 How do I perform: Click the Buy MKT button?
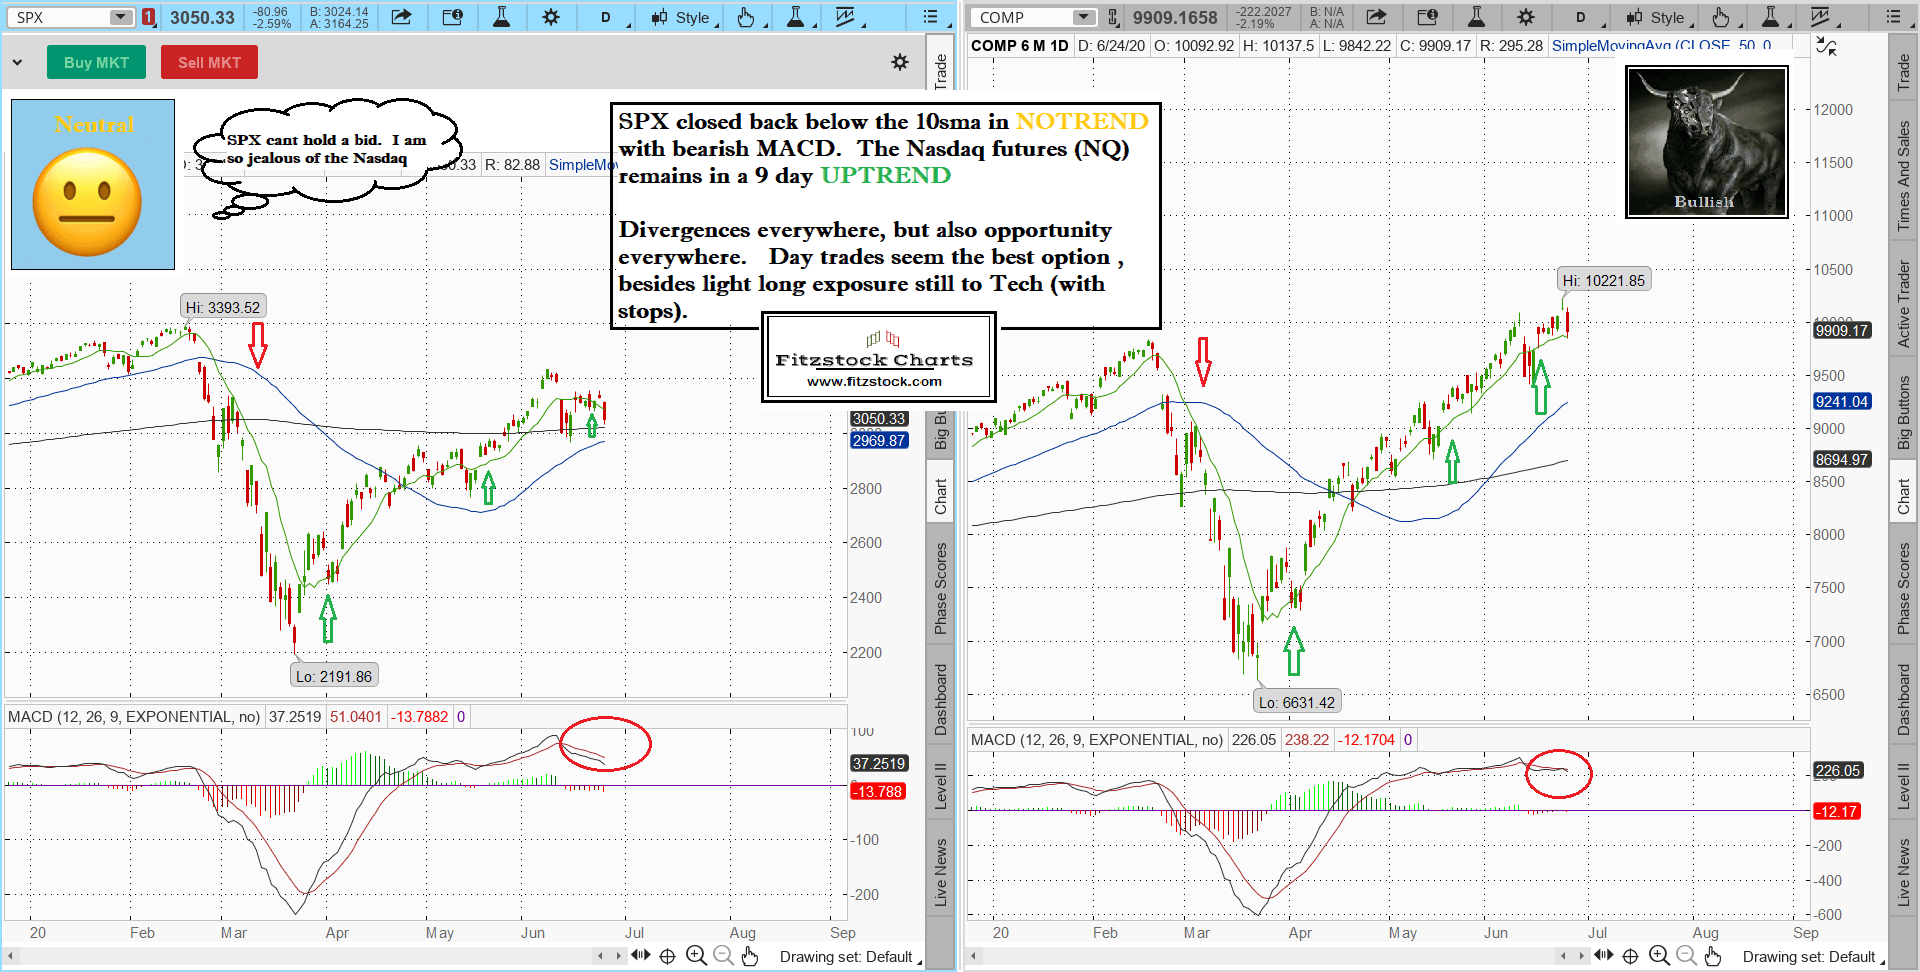click(96, 62)
